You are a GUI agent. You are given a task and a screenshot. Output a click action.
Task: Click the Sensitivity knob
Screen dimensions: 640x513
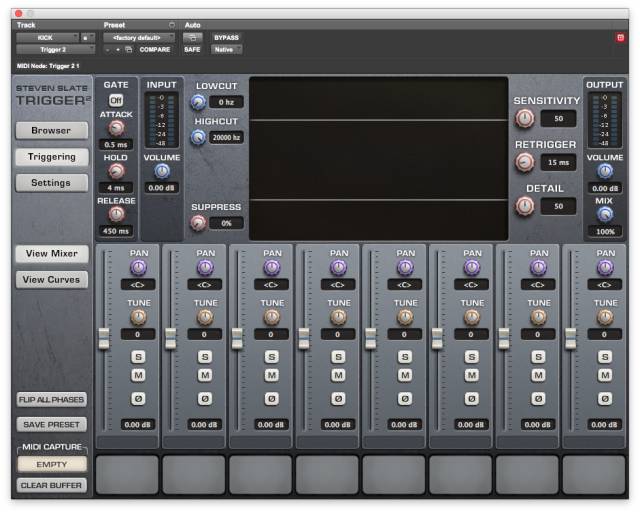coord(524,119)
